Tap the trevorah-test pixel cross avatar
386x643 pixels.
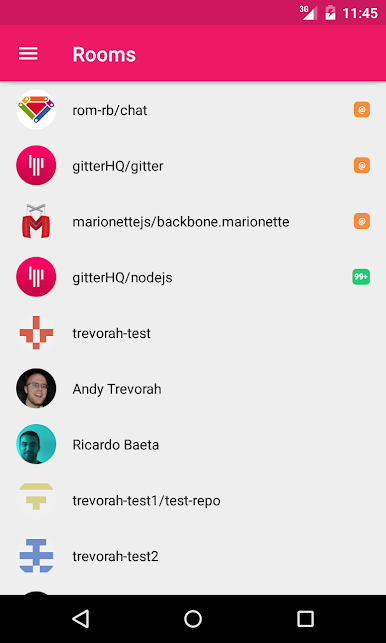tap(36, 333)
